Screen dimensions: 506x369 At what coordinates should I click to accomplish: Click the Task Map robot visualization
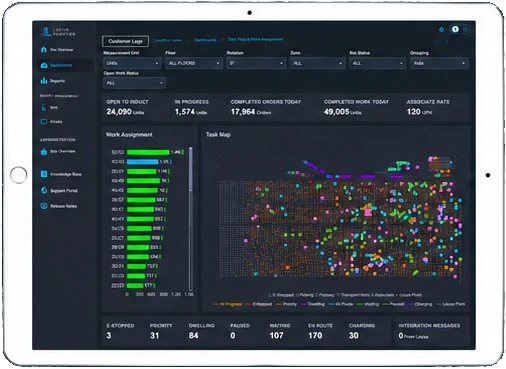tap(340, 218)
